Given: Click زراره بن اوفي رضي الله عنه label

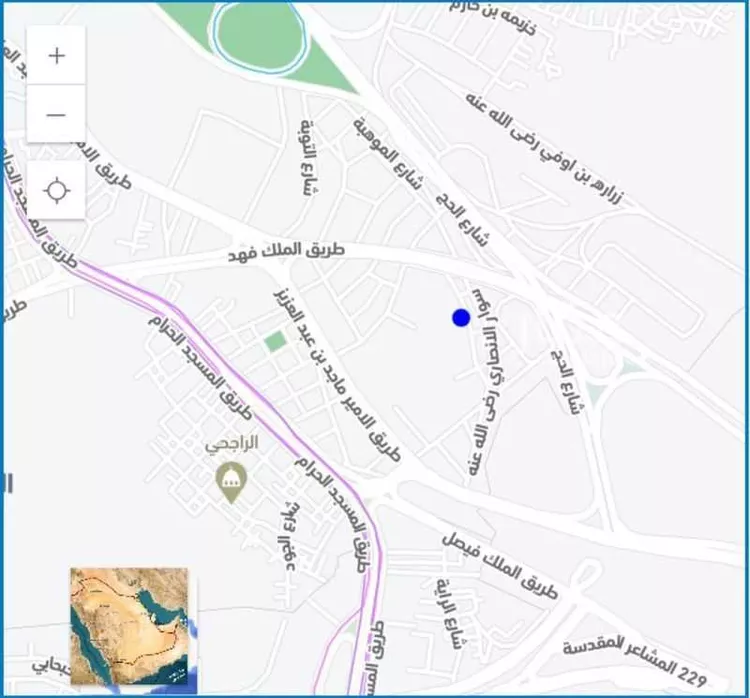Looking at the screenshot, I should (545, 148).
